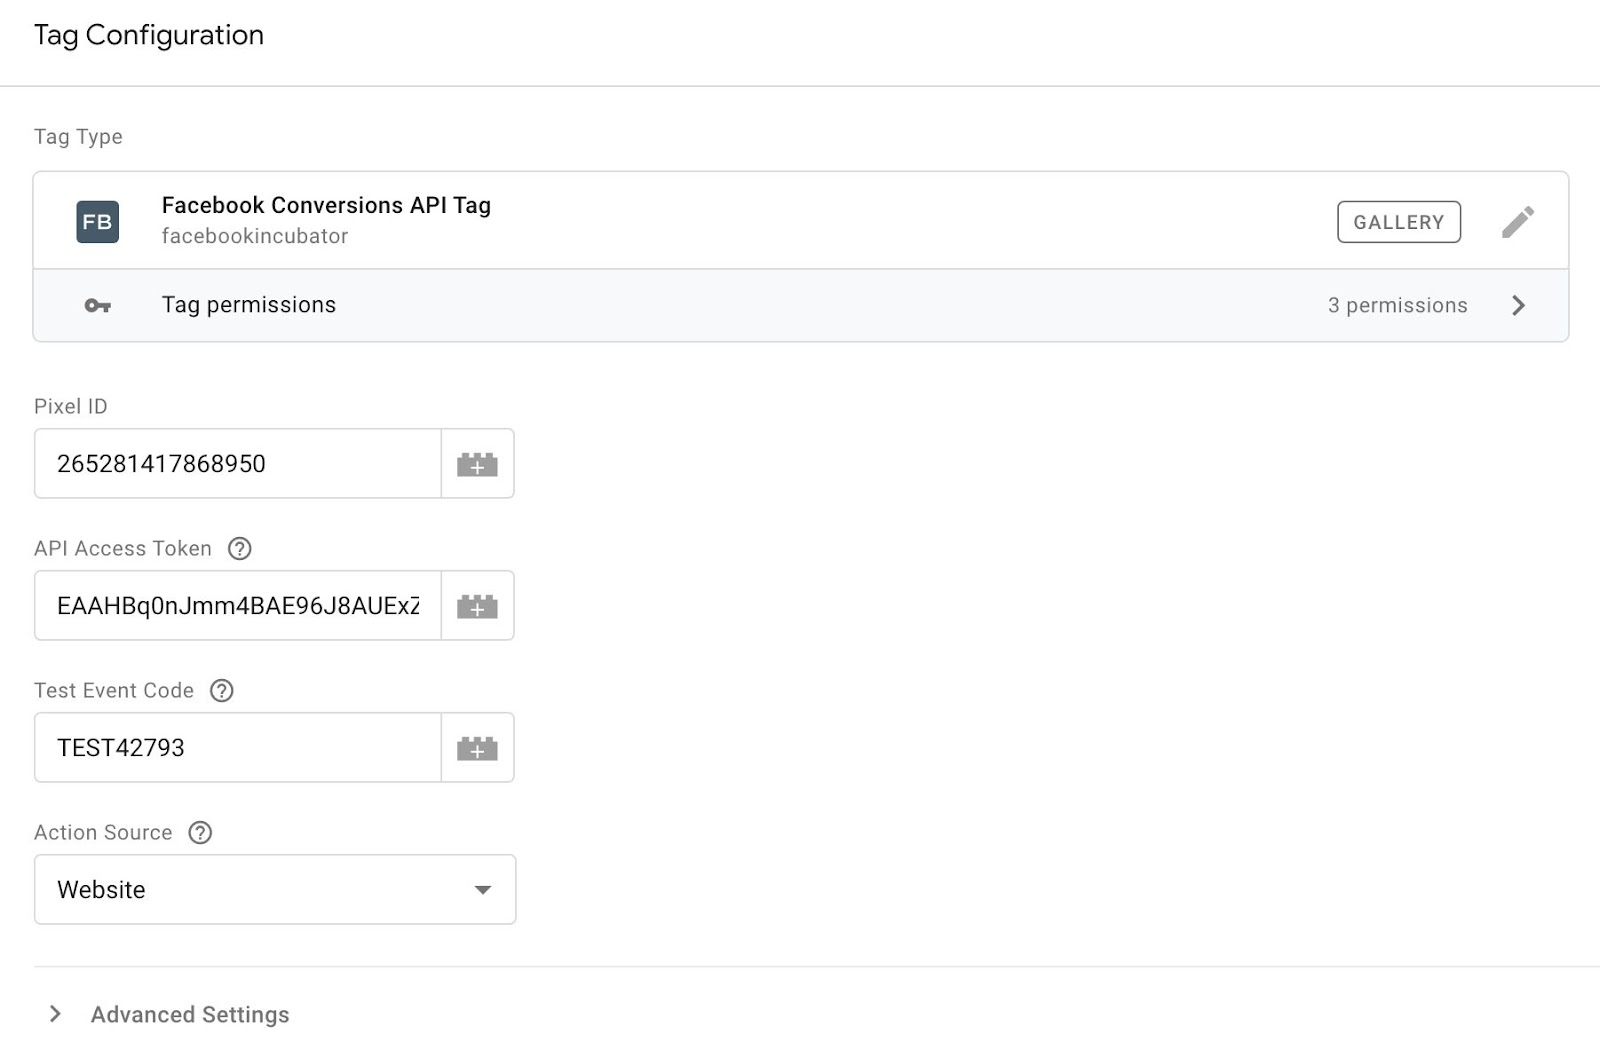The height and width of the screenshot is (1058, 1600).
Task: Click the 'Pixel ID' label
Action: (71, 406)
